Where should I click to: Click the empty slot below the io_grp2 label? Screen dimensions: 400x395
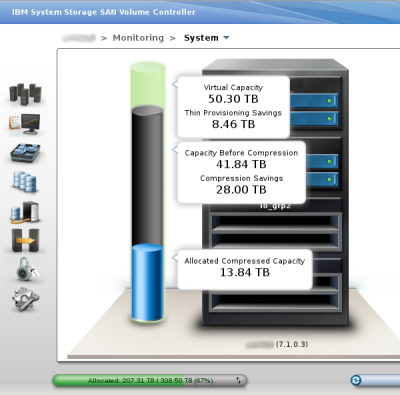coord(275,222)
